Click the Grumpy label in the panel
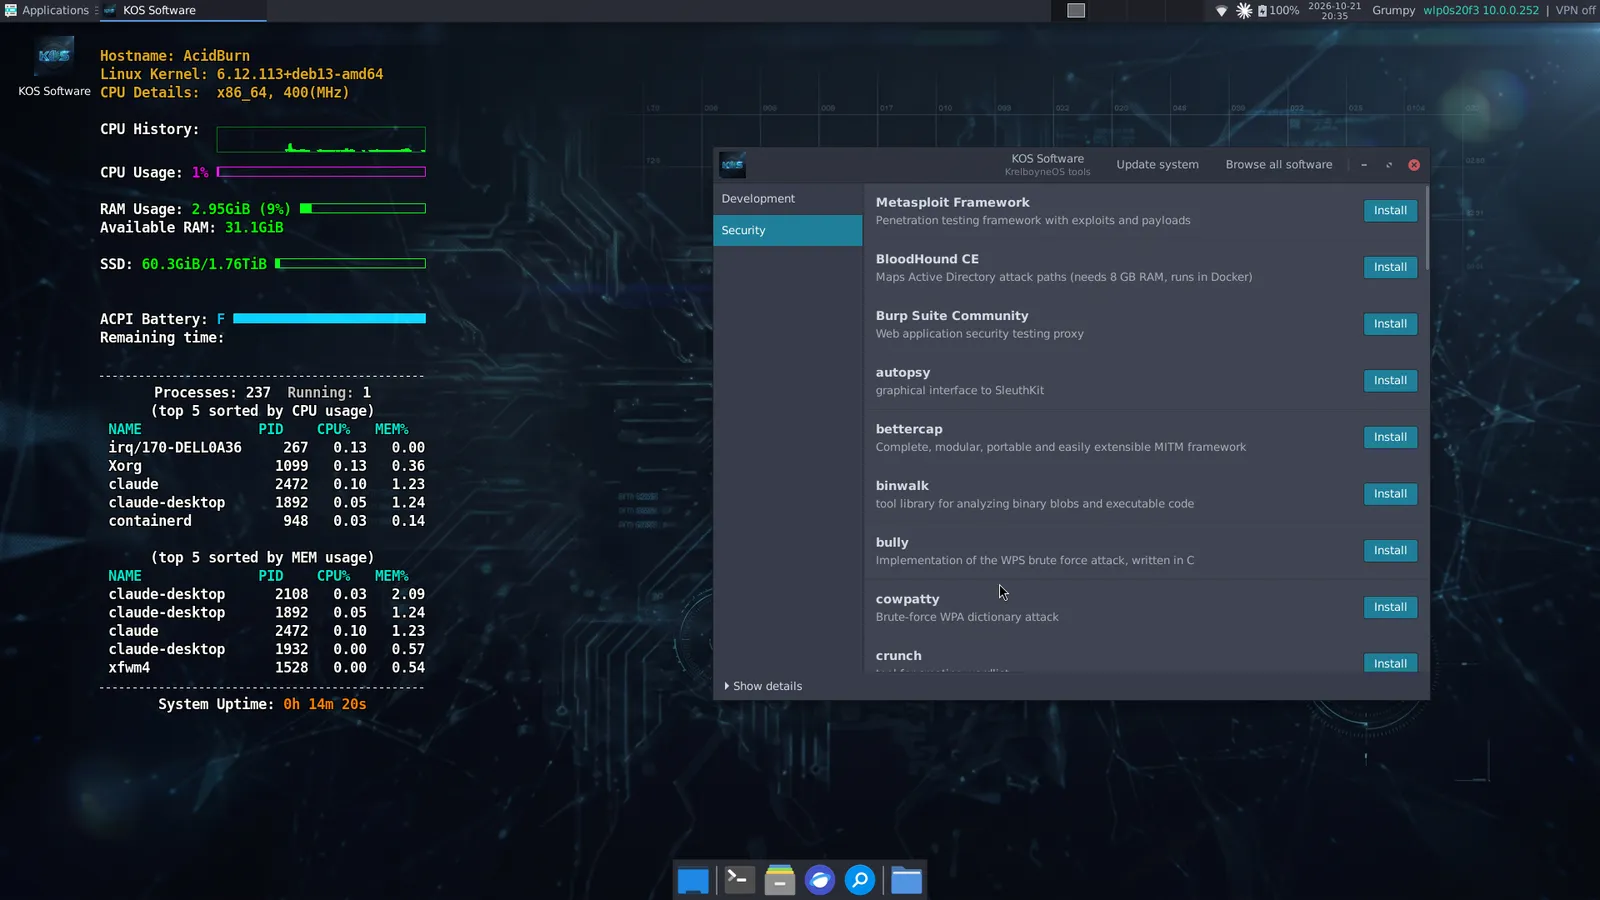1600x900 pixels. 1393,11
